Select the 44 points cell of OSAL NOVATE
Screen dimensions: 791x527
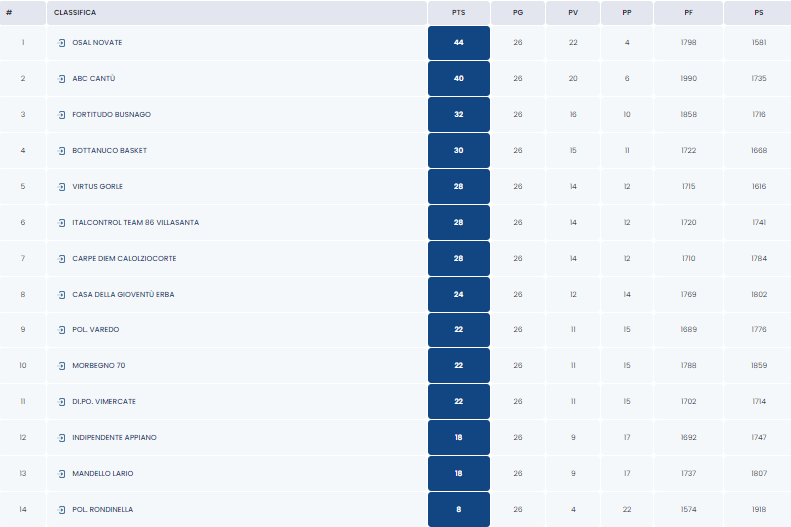click(x=459, y=43)
